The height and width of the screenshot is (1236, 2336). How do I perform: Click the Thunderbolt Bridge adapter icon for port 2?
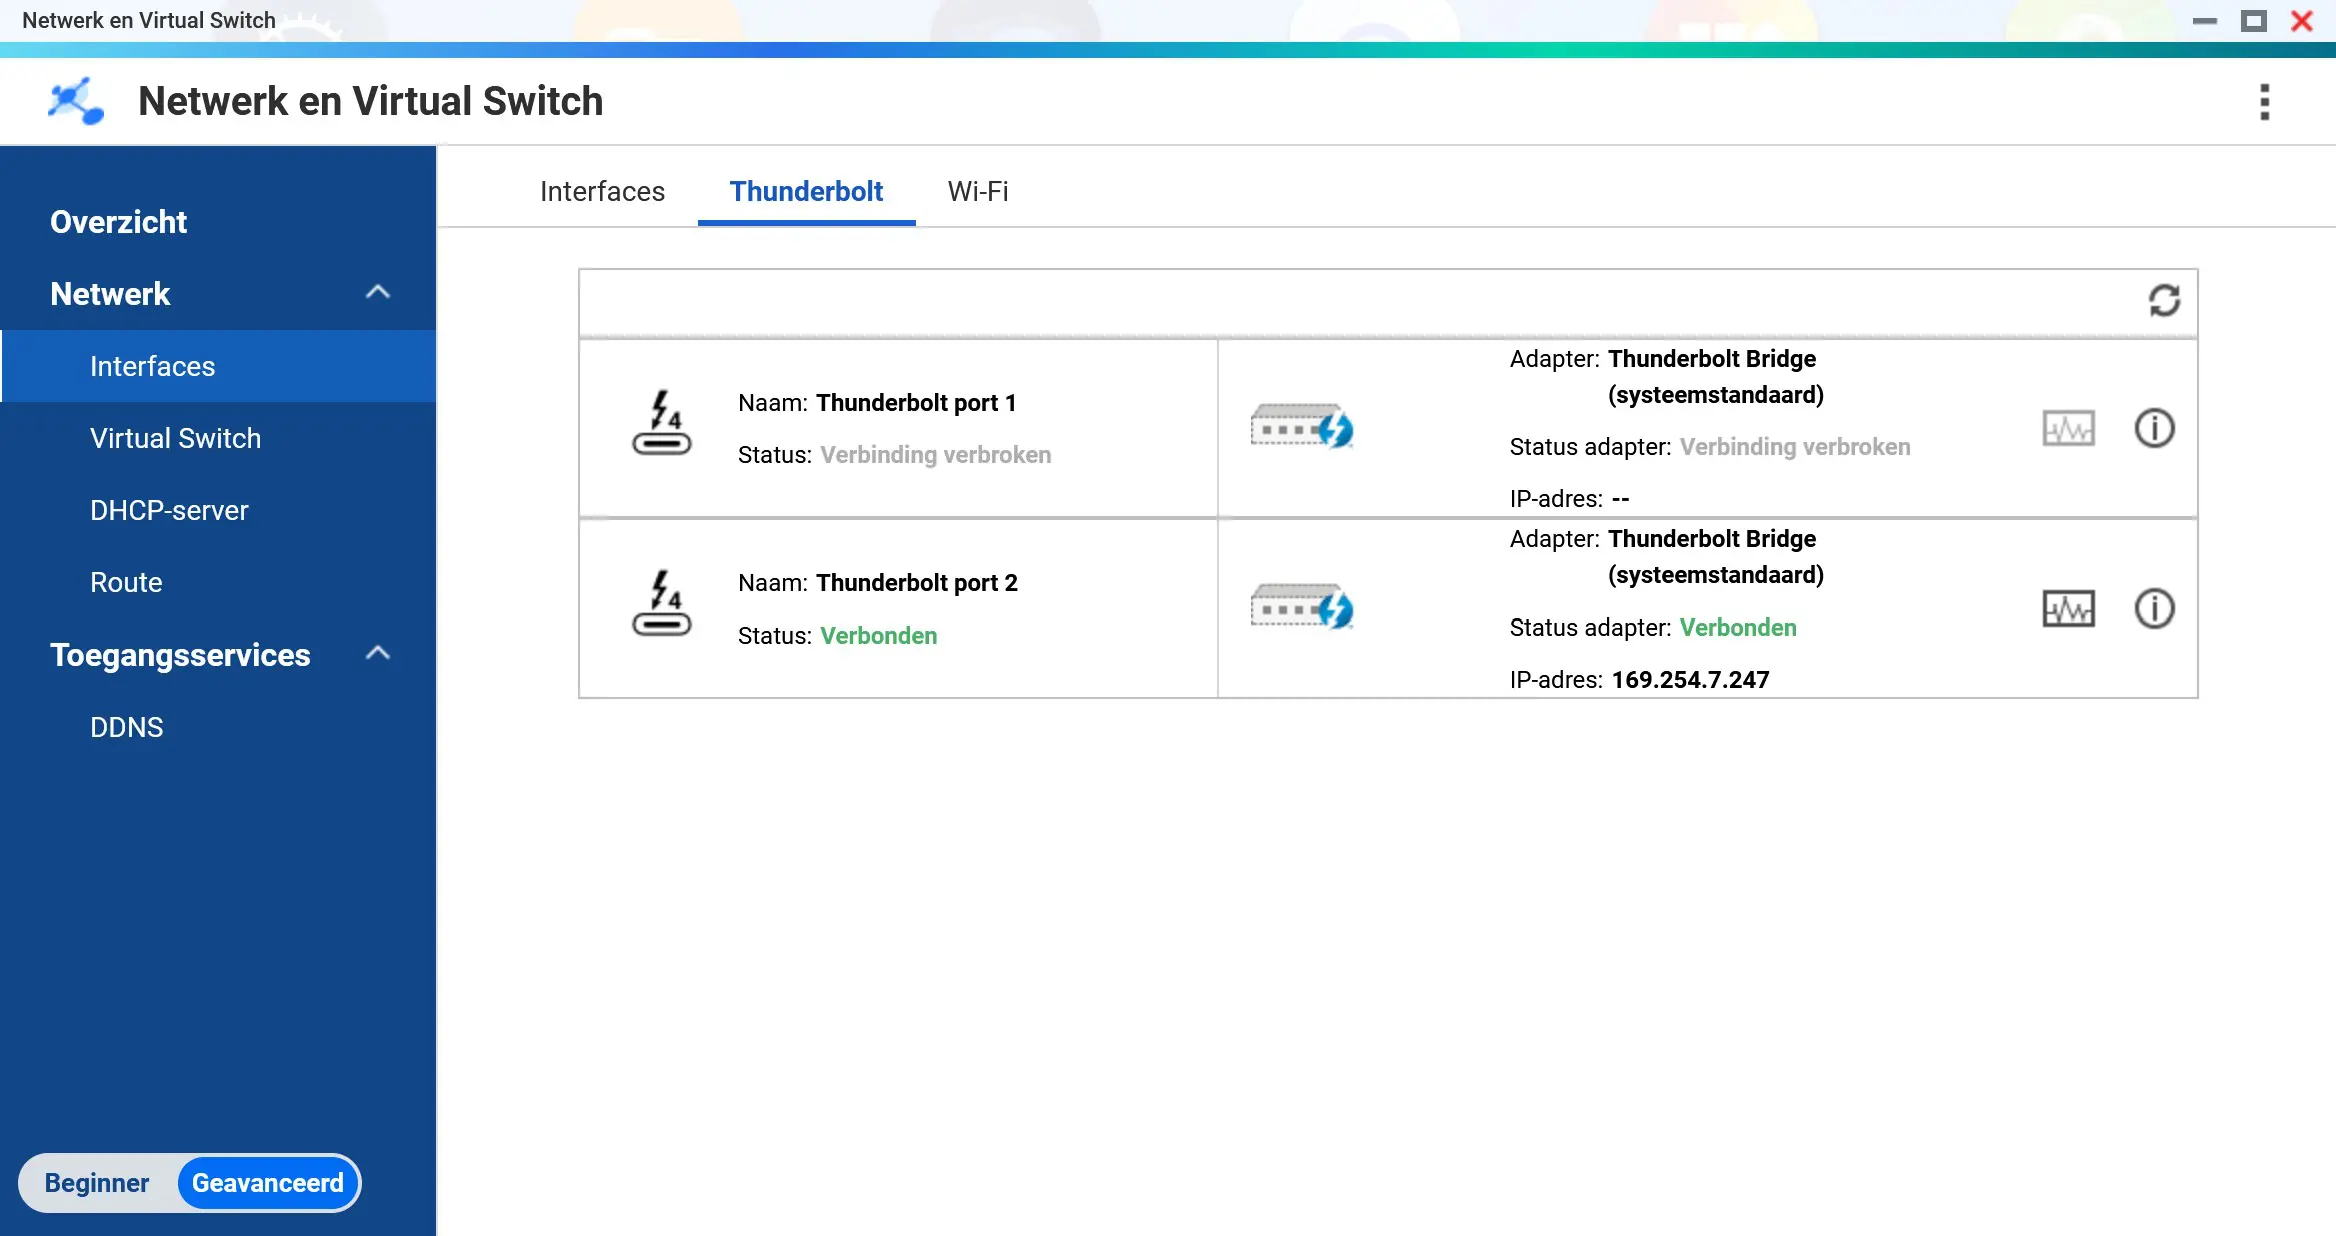pyautogui.click(x=1301, y=607)
